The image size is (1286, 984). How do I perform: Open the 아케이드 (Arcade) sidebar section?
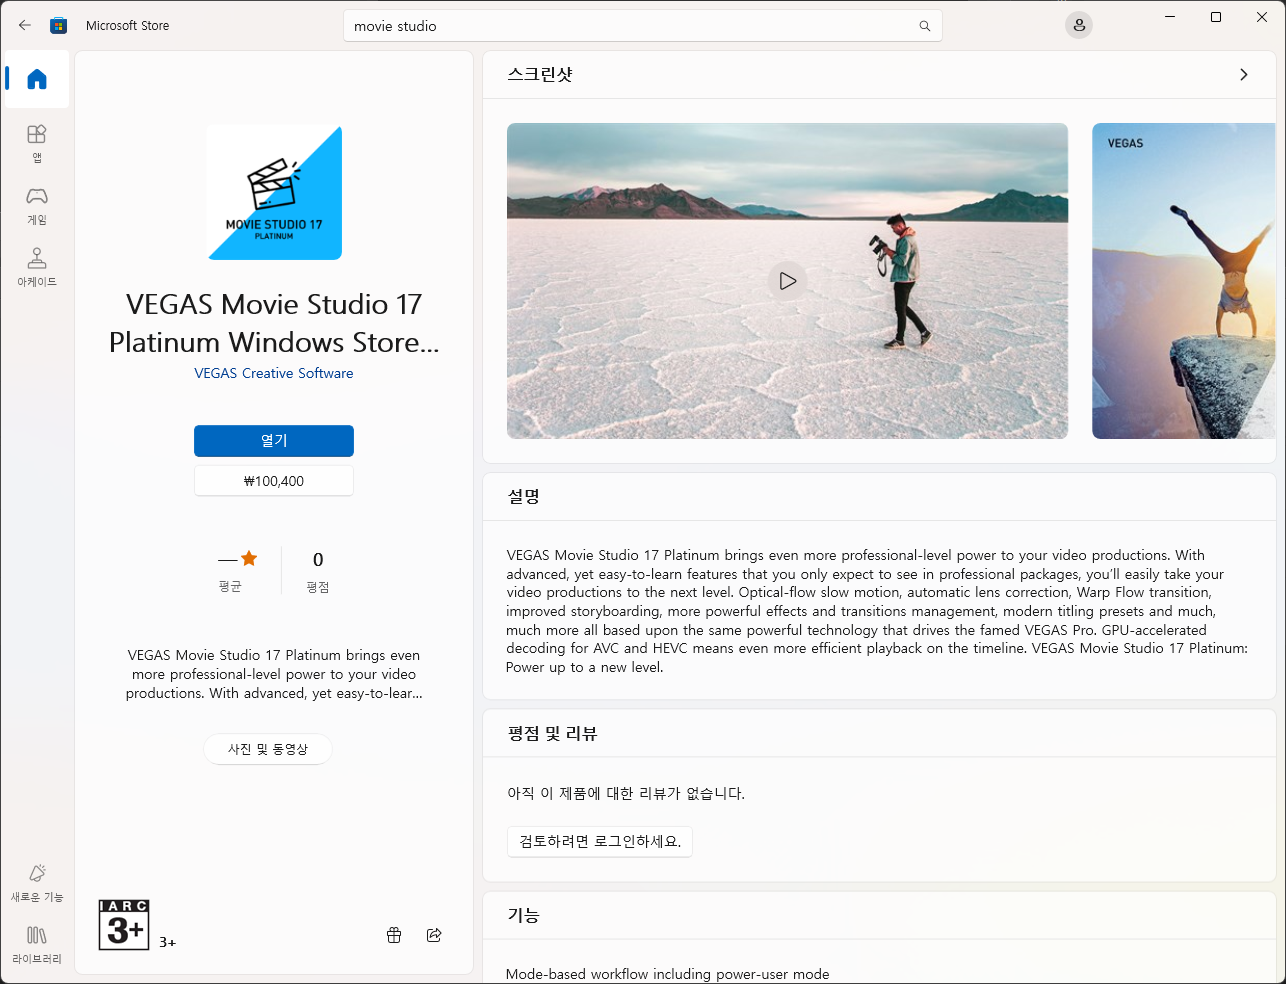click(37, 267)
